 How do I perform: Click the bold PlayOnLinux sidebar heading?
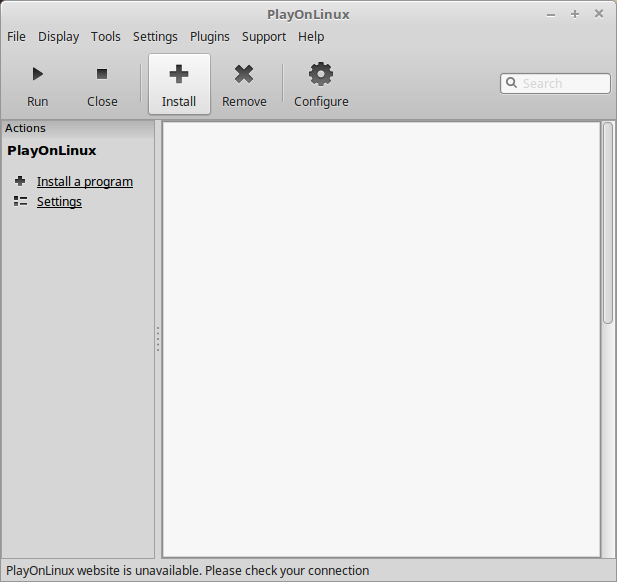(x=52, y=150)
